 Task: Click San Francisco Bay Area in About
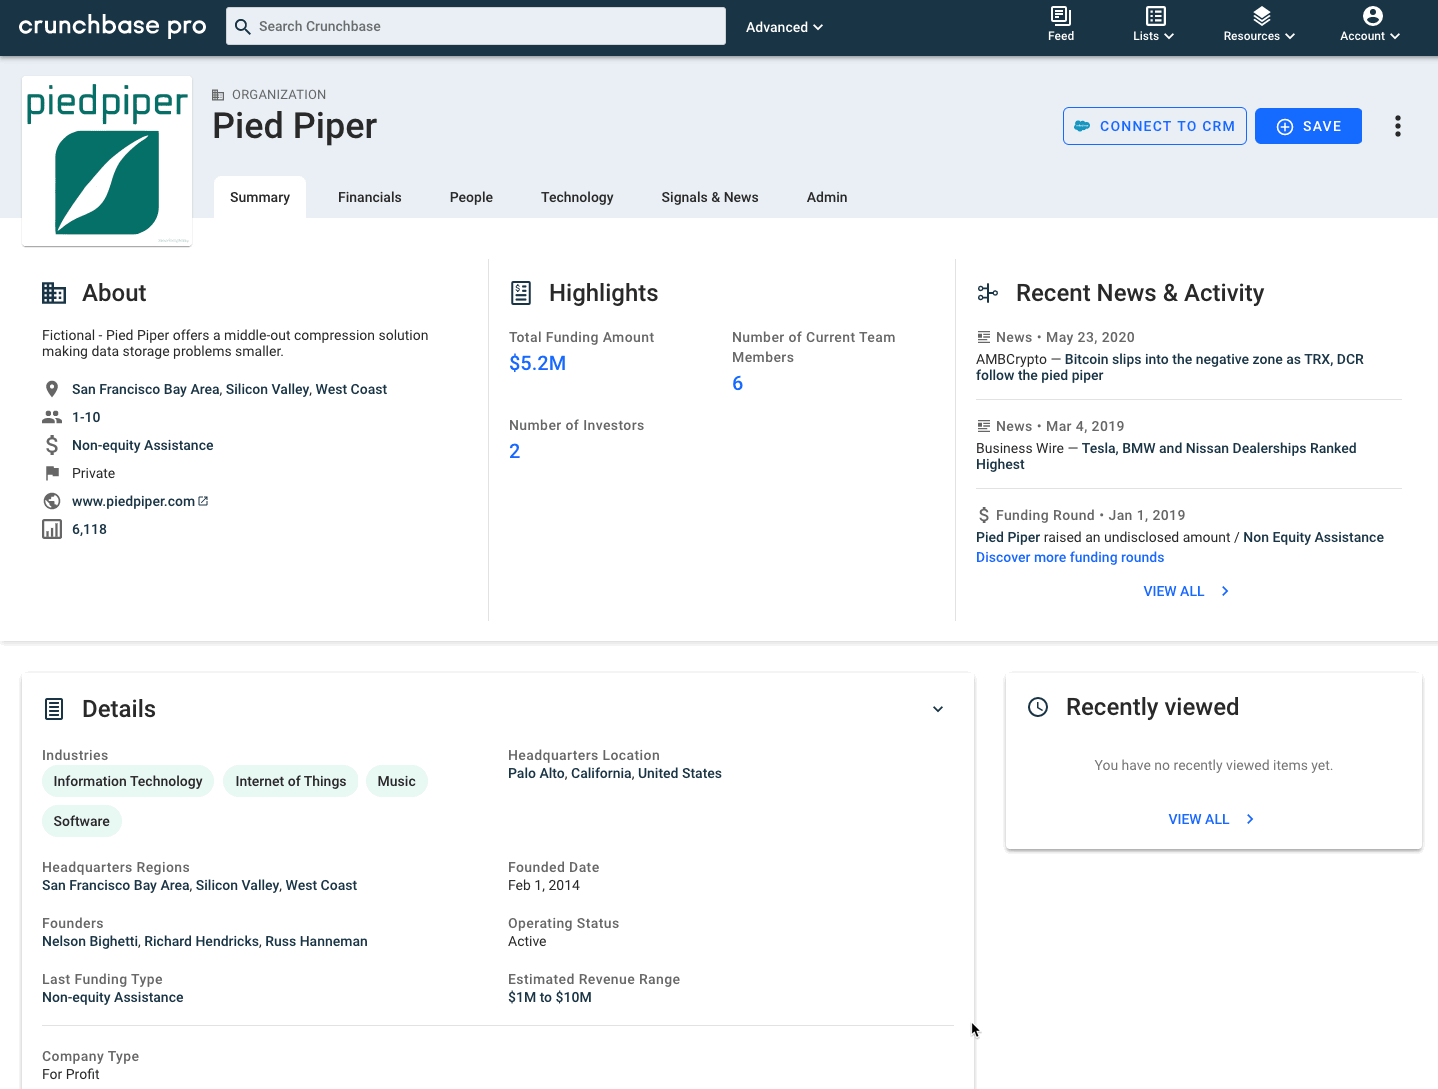(145, 389)
